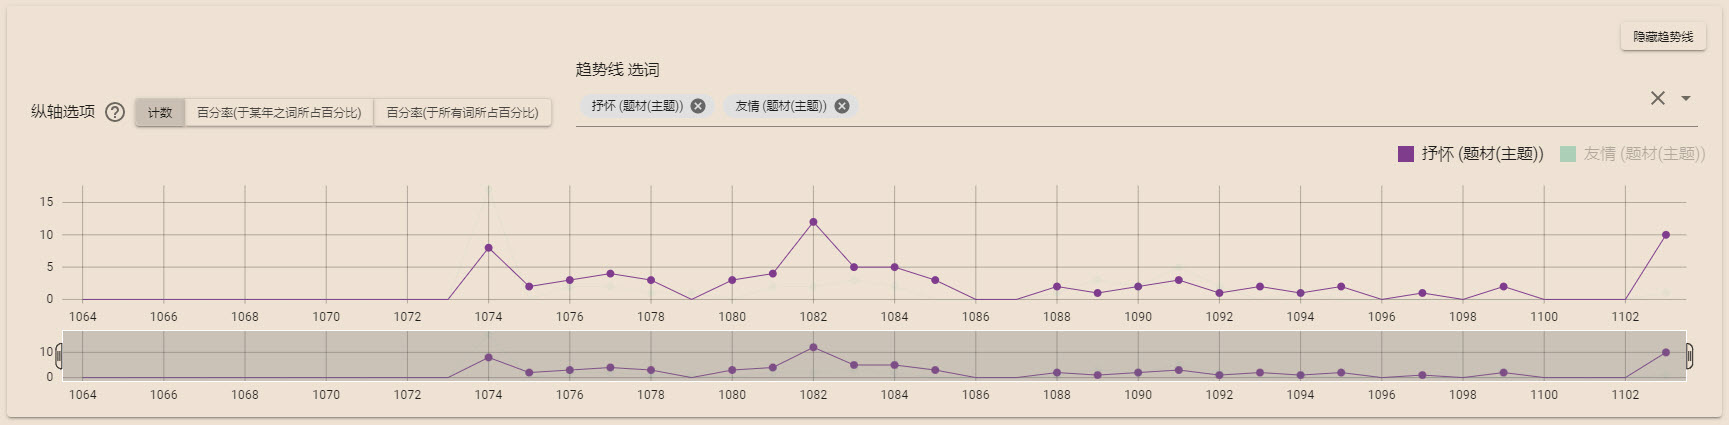Viewport: 1729px width, 425px height.
Task: Remove the 抒怀 (题材(主题)) chip
Action: (x=698, y=106)
